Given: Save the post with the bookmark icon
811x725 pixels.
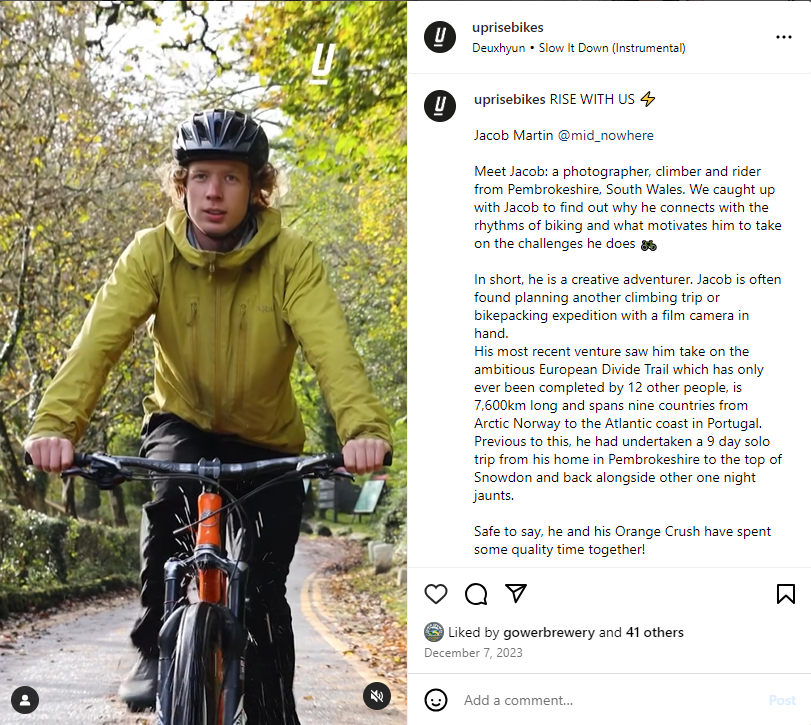Looking at the screenshot, I should pyautogui.click(x=786, y=594).
